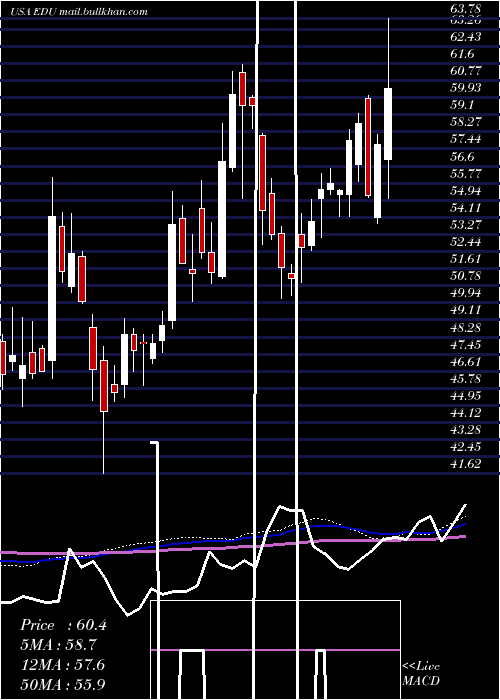Image resolution: width=500 pixels, height=700 pixels.
Task: Click the 49.94 price axis label
Action: pos(466,293)
